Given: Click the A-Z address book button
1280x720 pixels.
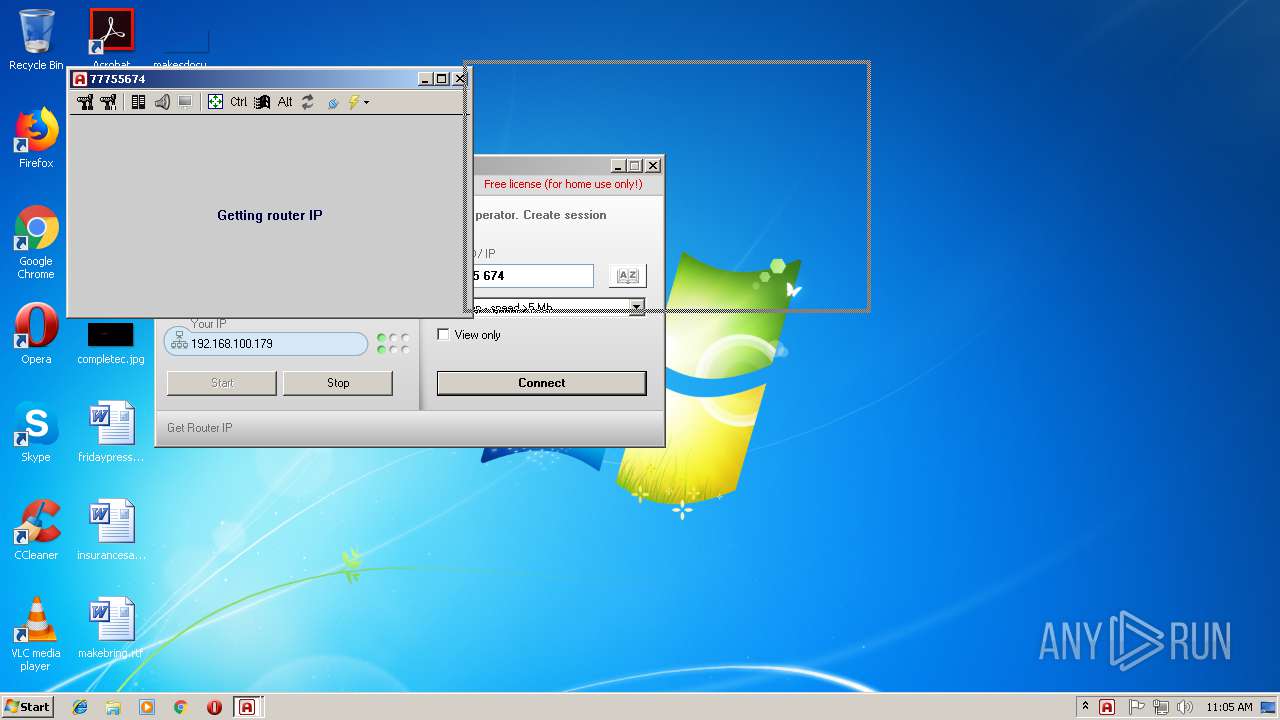Looking at the screenshot, I should click(627, 276).
